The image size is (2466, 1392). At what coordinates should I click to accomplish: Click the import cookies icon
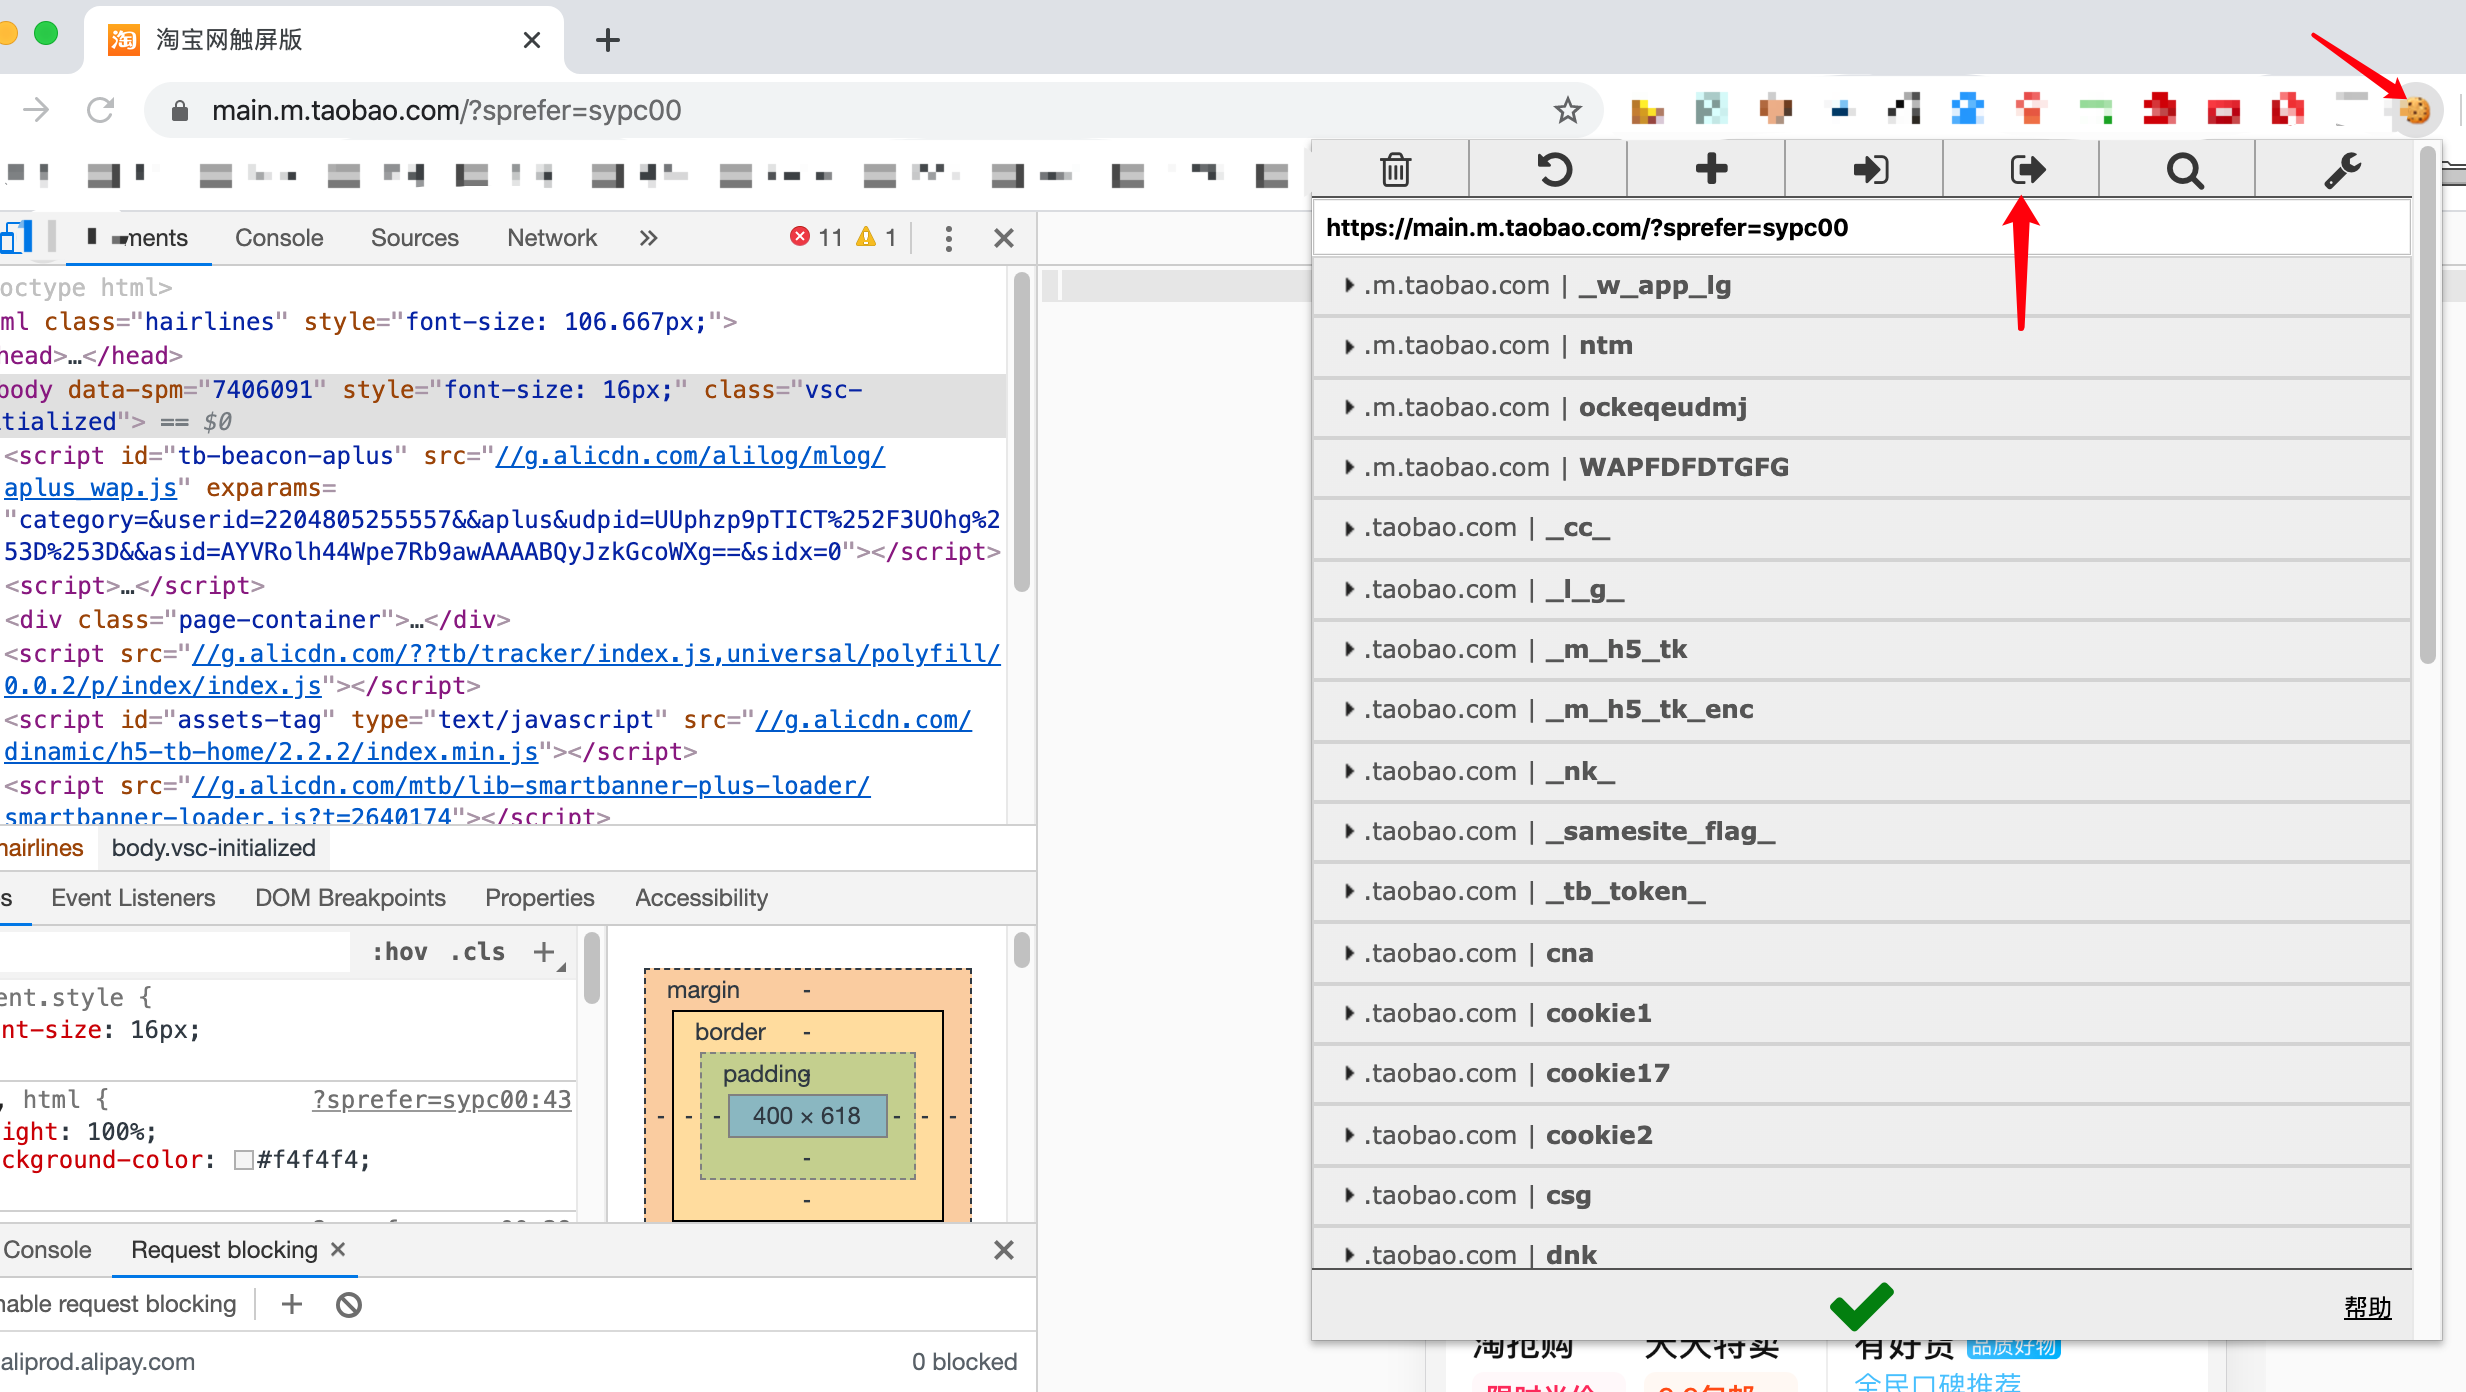1869,169
